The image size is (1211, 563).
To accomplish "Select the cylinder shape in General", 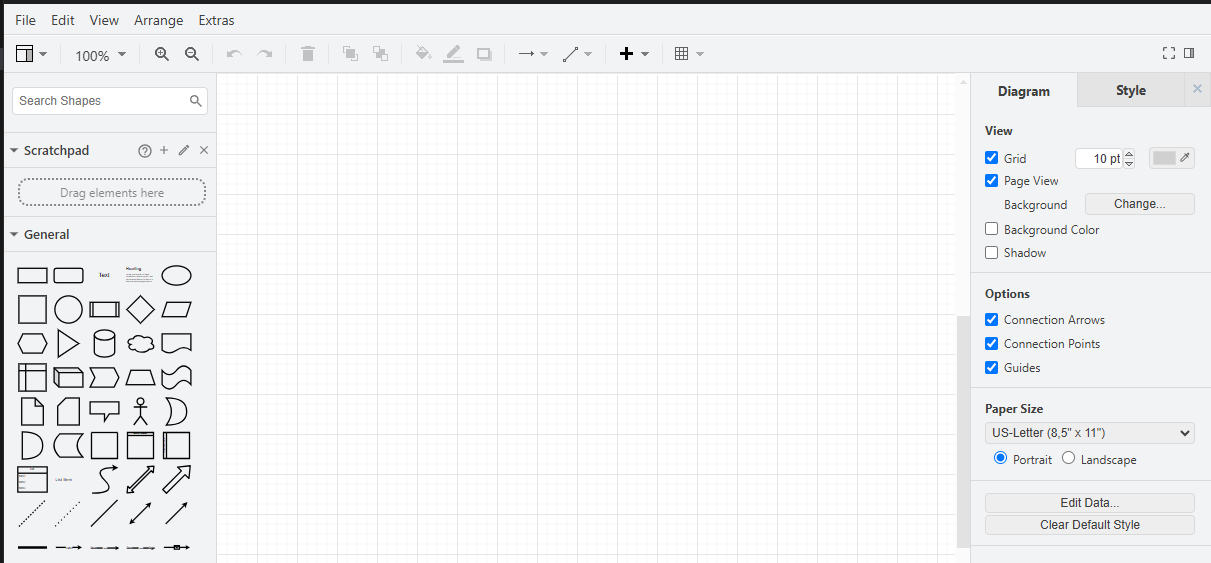I will pyautogui.click(x=104, y=344).
